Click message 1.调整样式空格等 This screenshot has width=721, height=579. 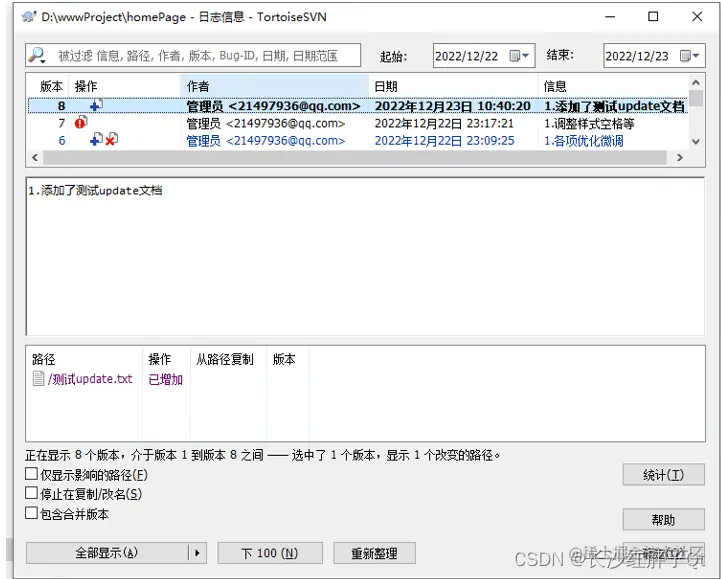[589, 123]
